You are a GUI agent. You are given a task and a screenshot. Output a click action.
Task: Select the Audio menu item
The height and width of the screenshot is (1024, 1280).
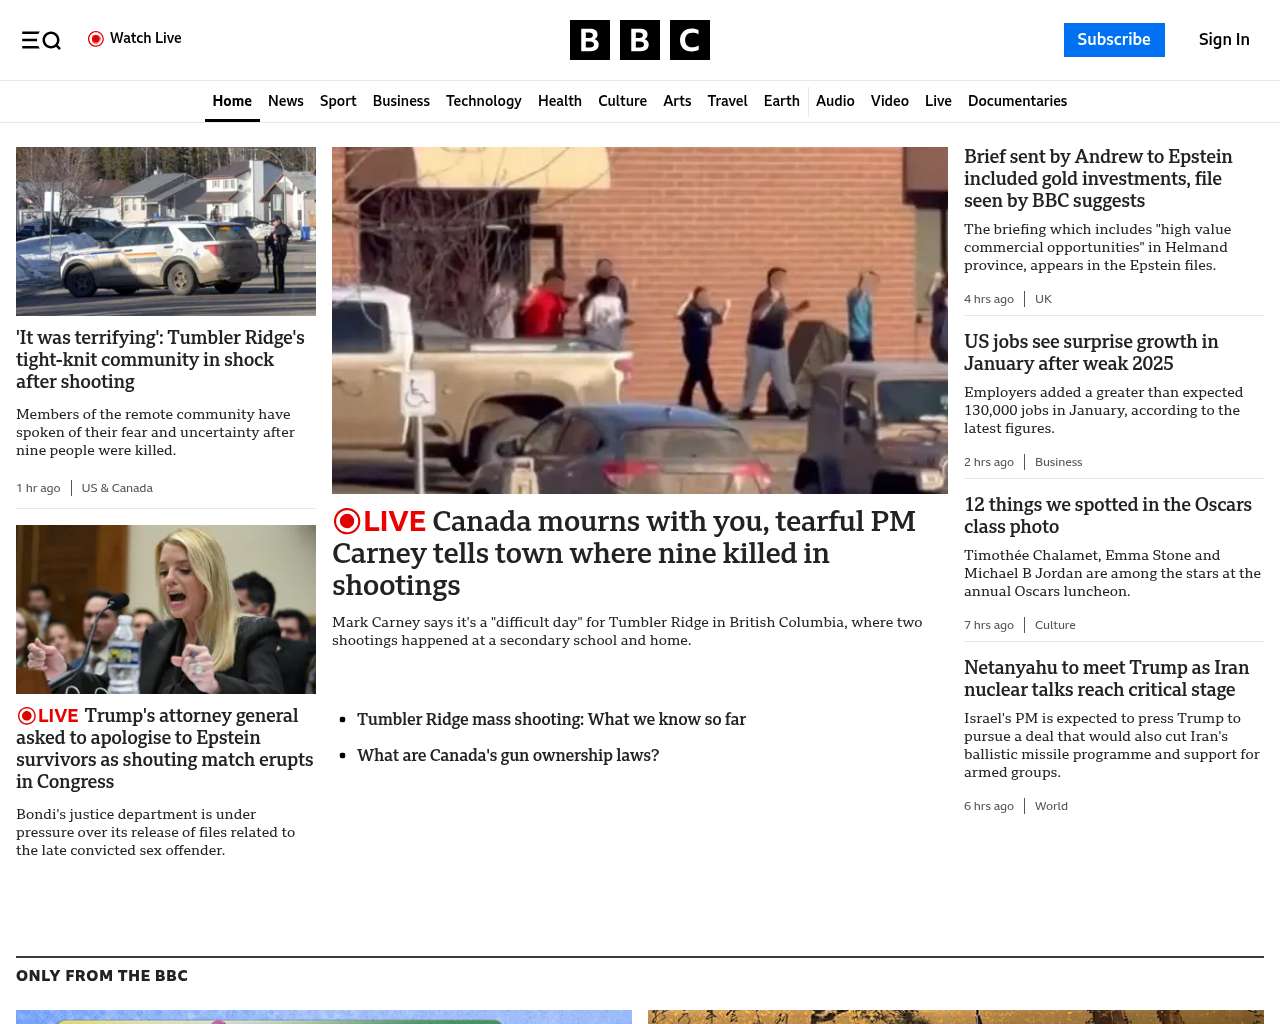(835, 101)
